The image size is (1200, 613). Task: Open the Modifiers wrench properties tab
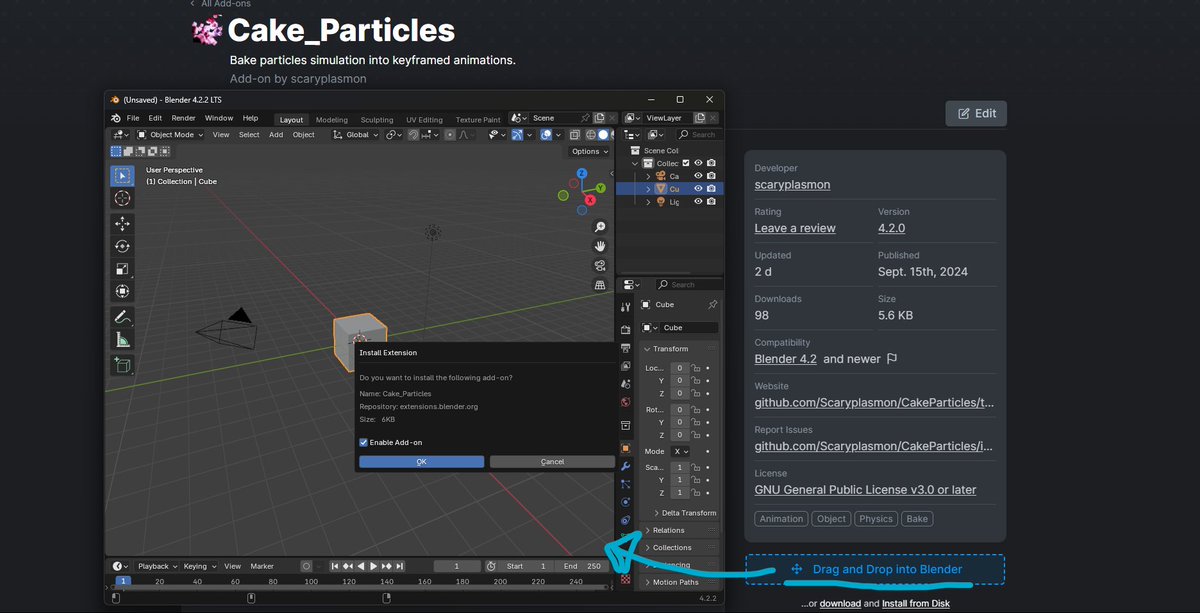tap(626, 466)
